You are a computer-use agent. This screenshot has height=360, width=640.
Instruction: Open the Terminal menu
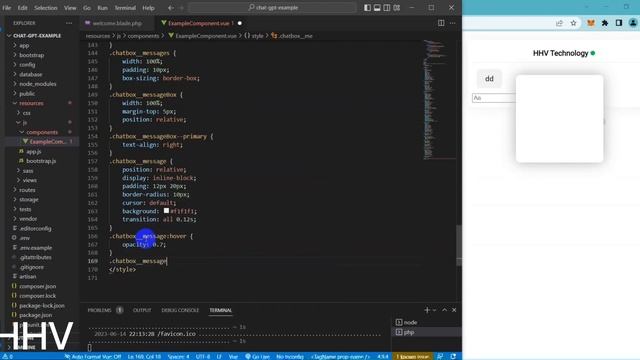tap(125, 8)
